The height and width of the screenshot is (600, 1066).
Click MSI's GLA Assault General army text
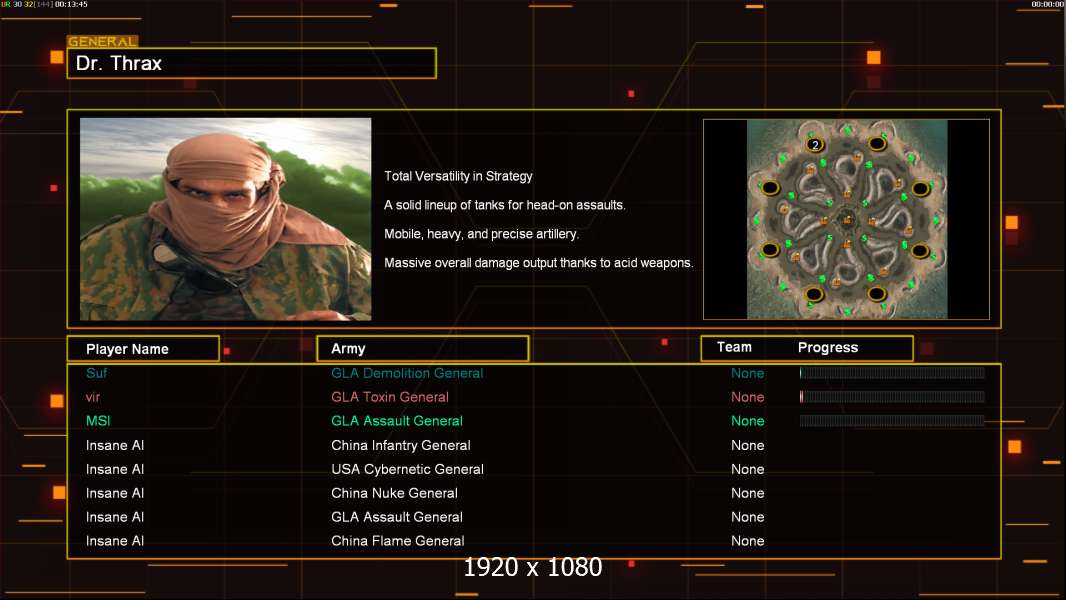397,421
